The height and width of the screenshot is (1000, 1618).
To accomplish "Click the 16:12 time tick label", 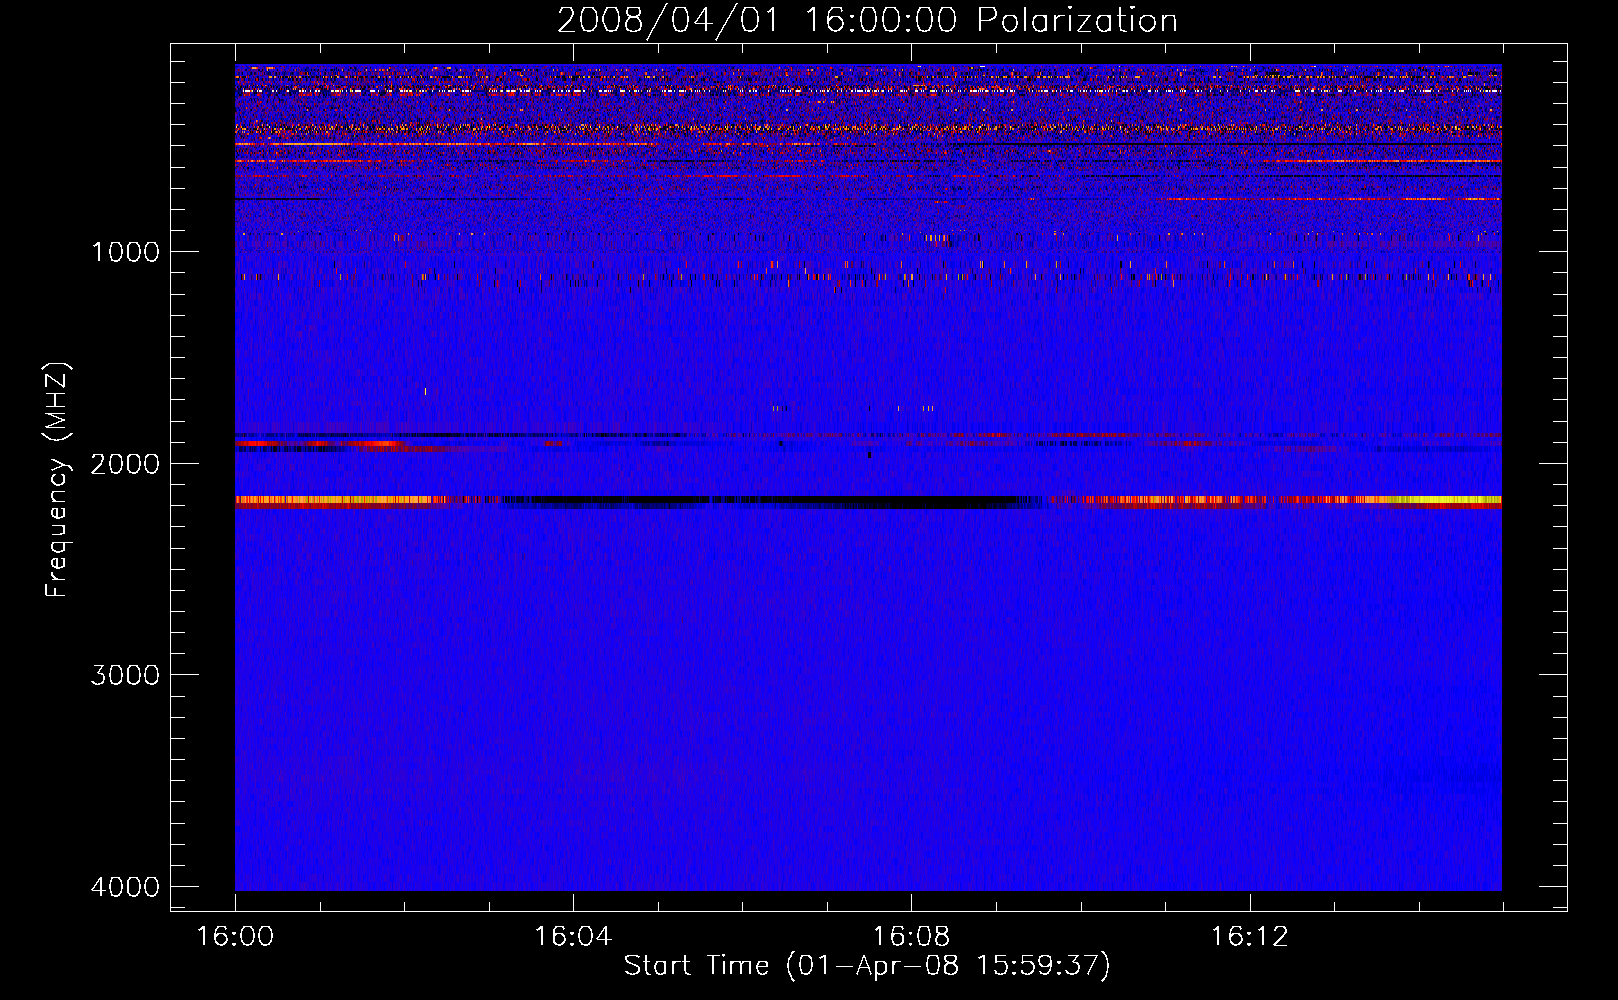I will [x=1250, y=936].
